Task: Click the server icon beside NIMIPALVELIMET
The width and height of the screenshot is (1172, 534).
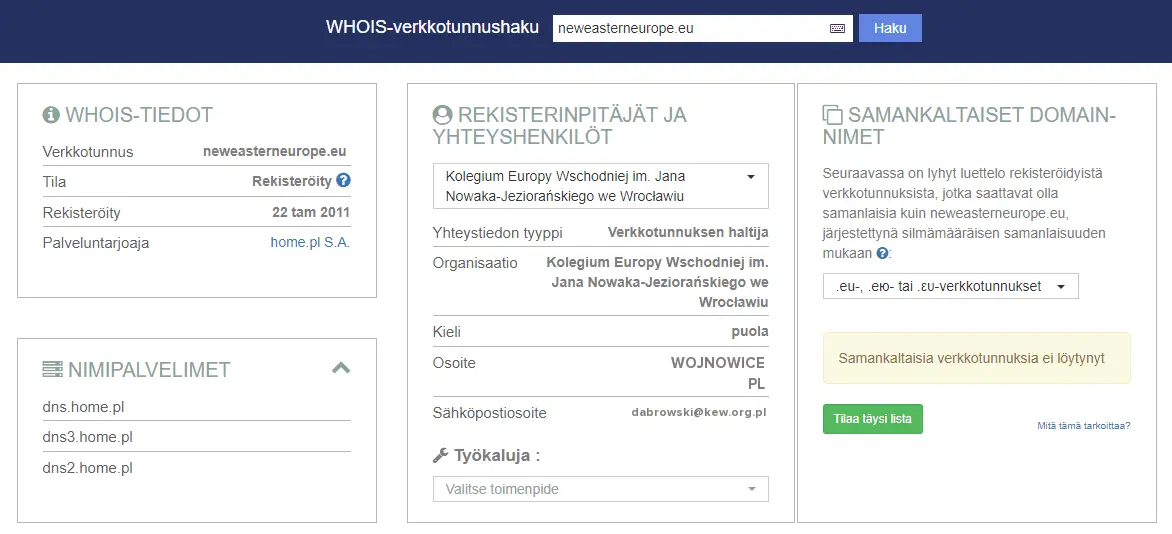Action: pyautogui.click(x=52, y=369)
